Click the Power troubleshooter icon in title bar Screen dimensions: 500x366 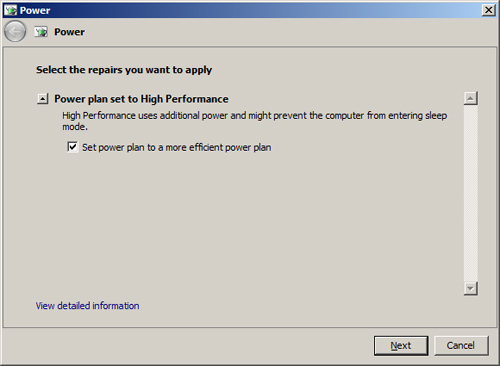[10, 10]
